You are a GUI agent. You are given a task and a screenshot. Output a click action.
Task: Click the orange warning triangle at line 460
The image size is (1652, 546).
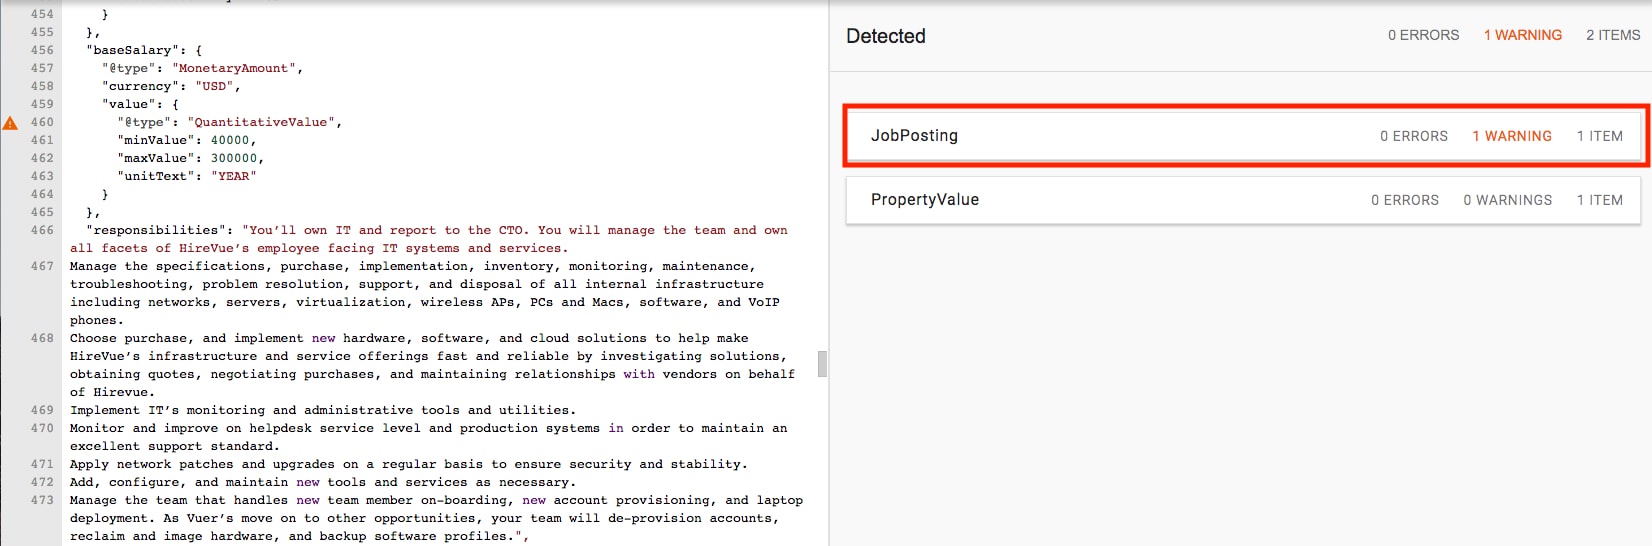pyautogui.click(x=10, y=123)
